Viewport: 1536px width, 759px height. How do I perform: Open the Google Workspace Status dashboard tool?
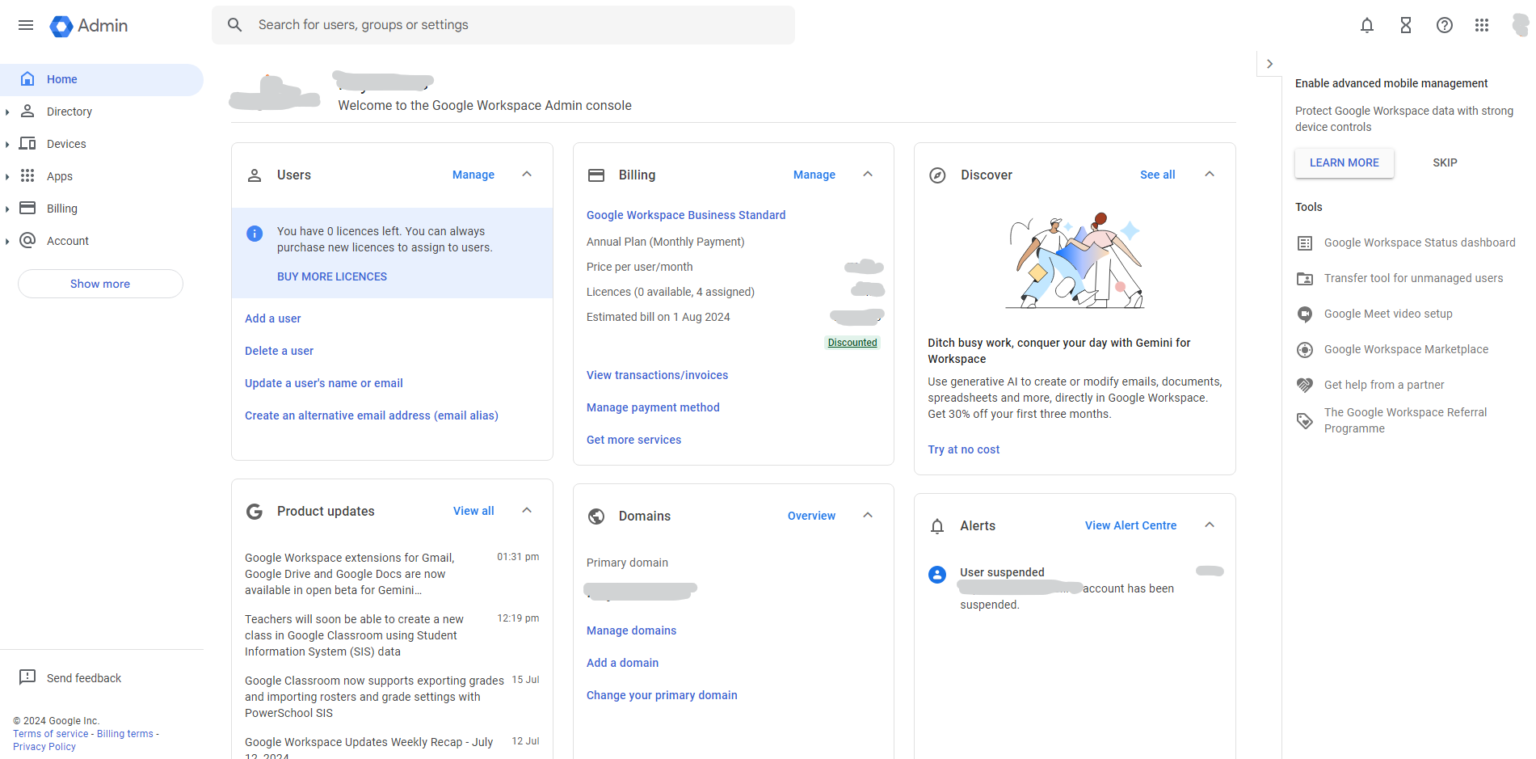point(1419,242)
